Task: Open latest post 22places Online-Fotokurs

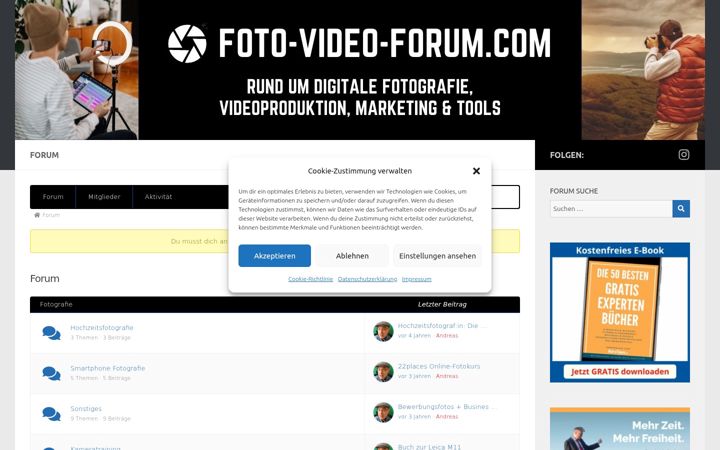Action: click(439, 366)
